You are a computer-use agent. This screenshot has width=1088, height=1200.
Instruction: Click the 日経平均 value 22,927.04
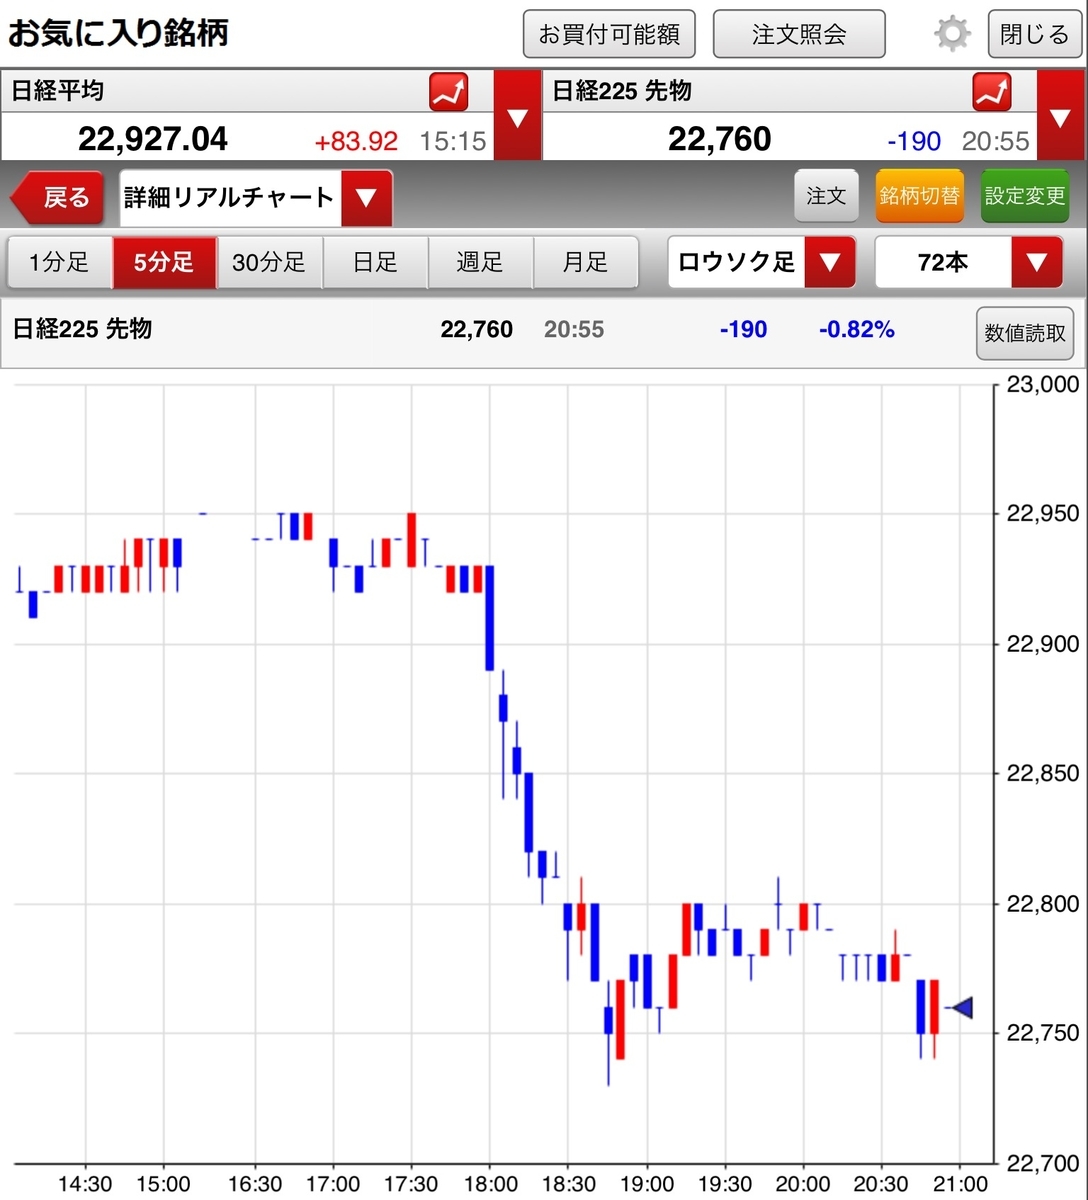153,139
